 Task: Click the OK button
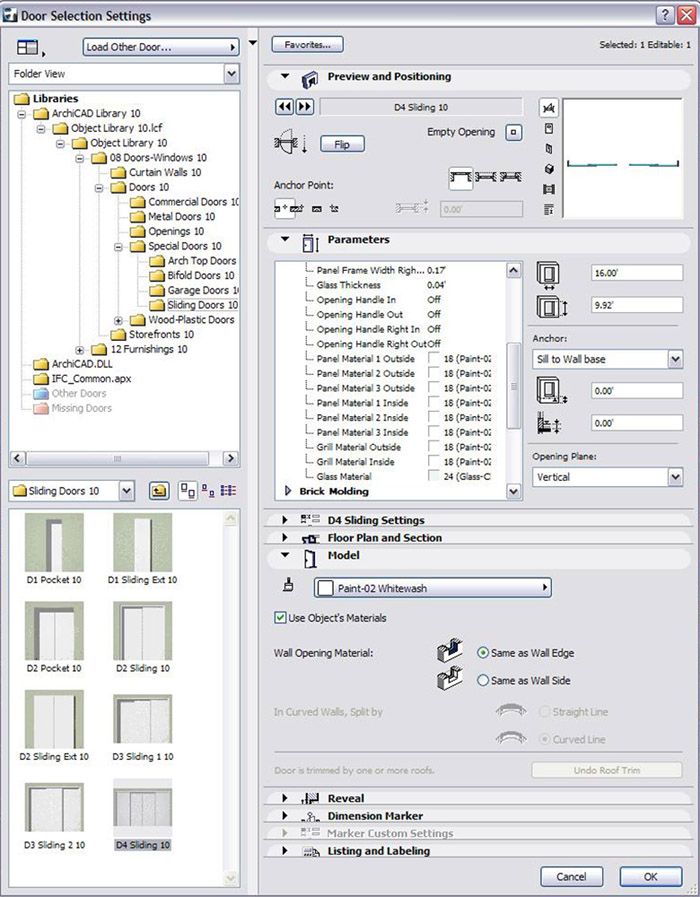pos(651,876)
